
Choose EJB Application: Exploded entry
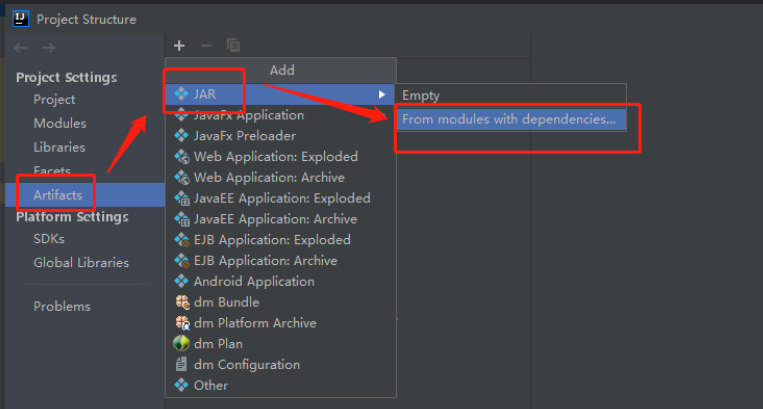click(x=281, y=240)
